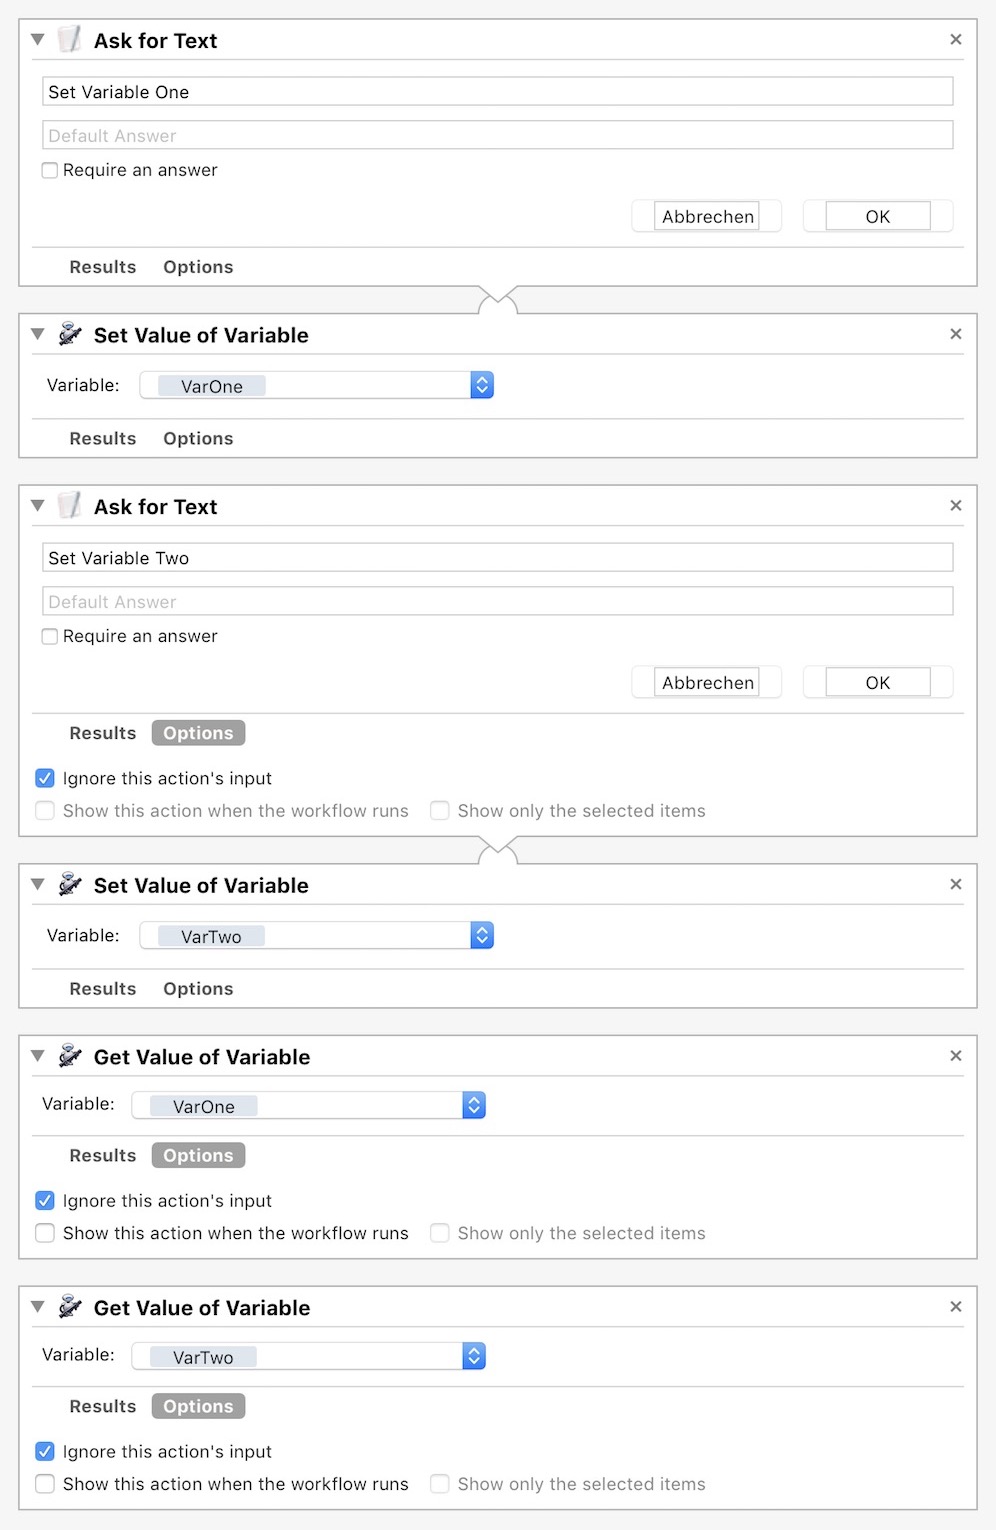Enable Show this action when workflow runs for VarTwo
The height and width of the screenshot is (1530, 996).
pyautogui.click(x=45, y=1484)
